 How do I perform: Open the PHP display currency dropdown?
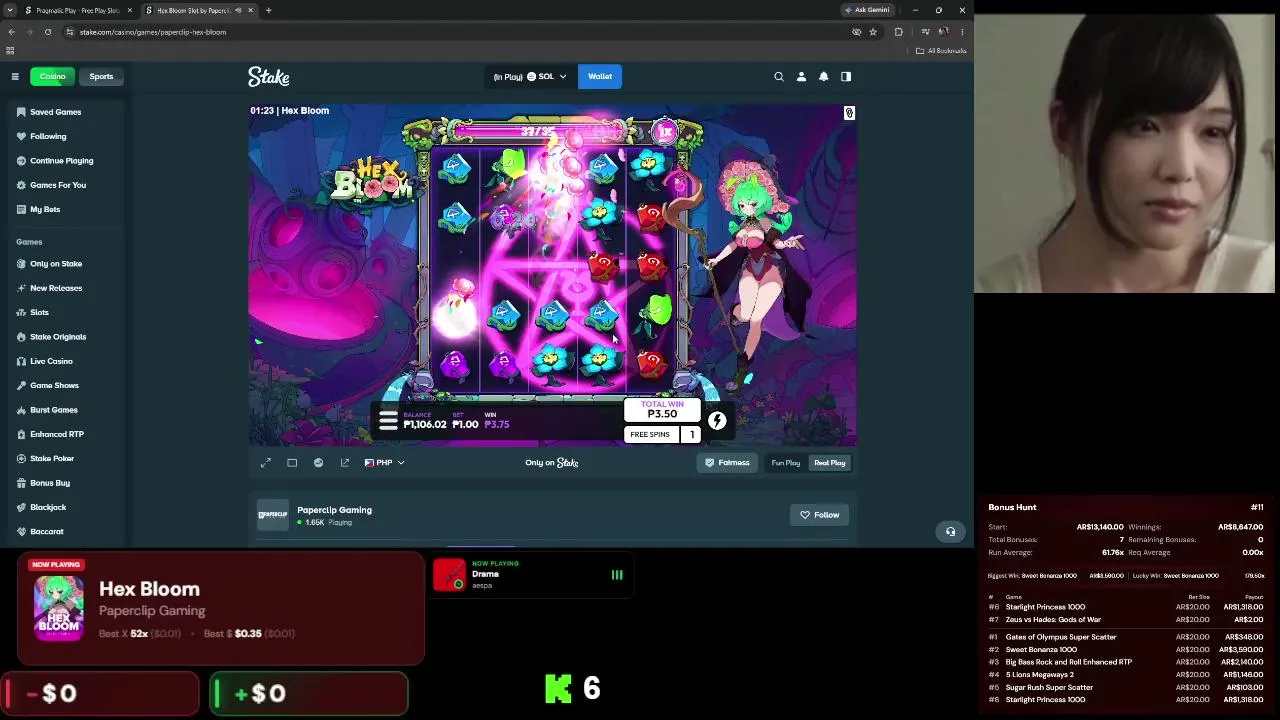(x=385, y=463)
